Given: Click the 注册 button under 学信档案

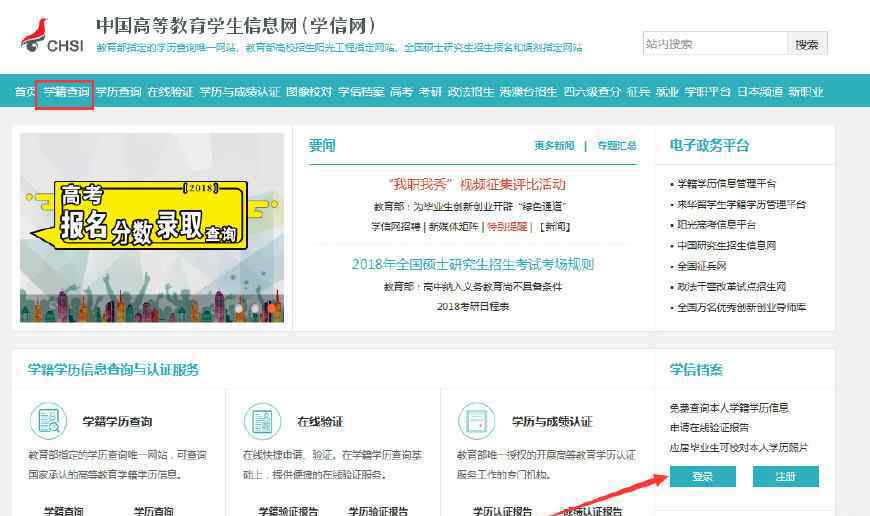Looking at the screenshot, I should coord(786,477).
